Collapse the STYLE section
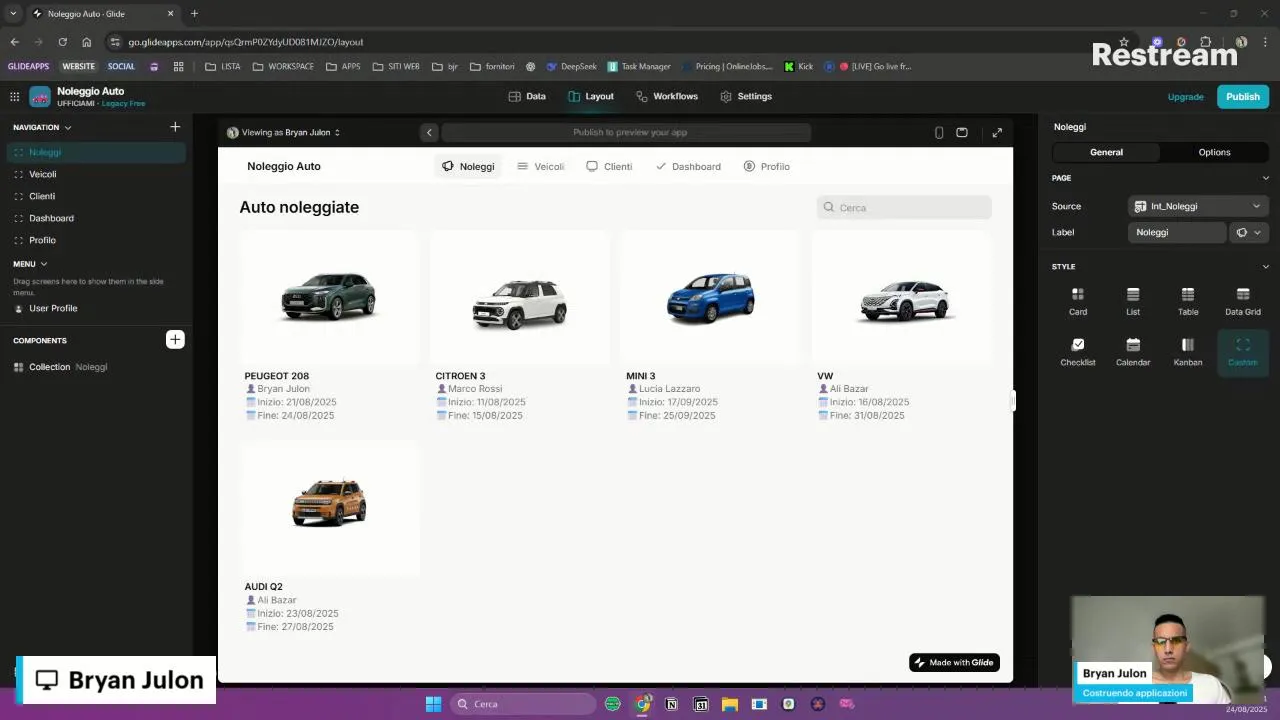1280x720 pixels. point(1265,267)
